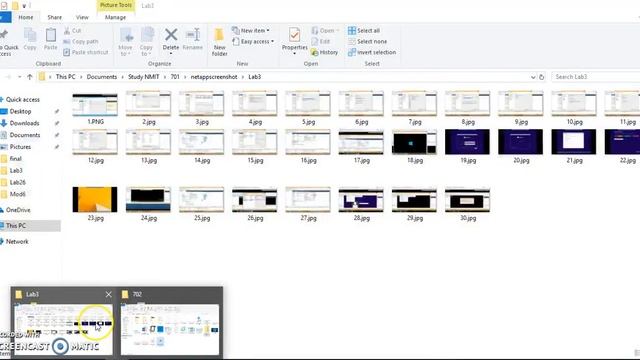Select the 21.jpg thumbnail
The image size is (640, 360).
point(573,142)
